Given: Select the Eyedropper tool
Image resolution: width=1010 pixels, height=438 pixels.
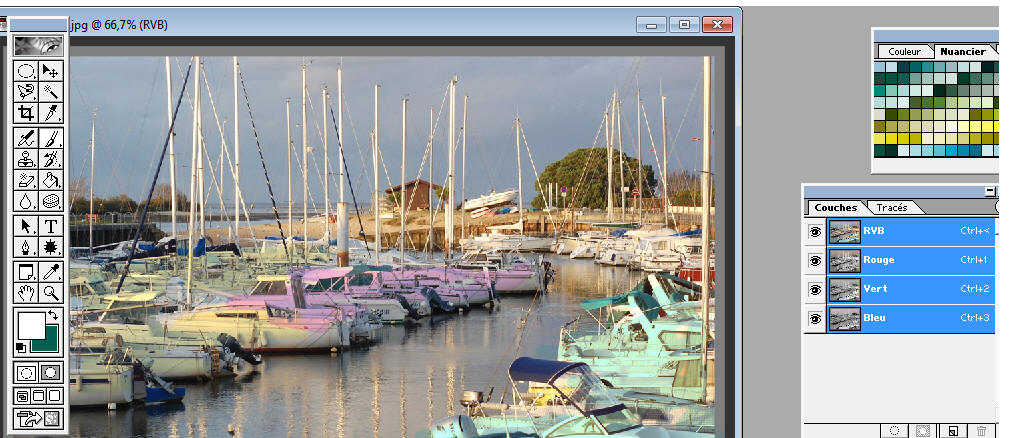Looking at the screenshot, I should click(x=51, y=272).
